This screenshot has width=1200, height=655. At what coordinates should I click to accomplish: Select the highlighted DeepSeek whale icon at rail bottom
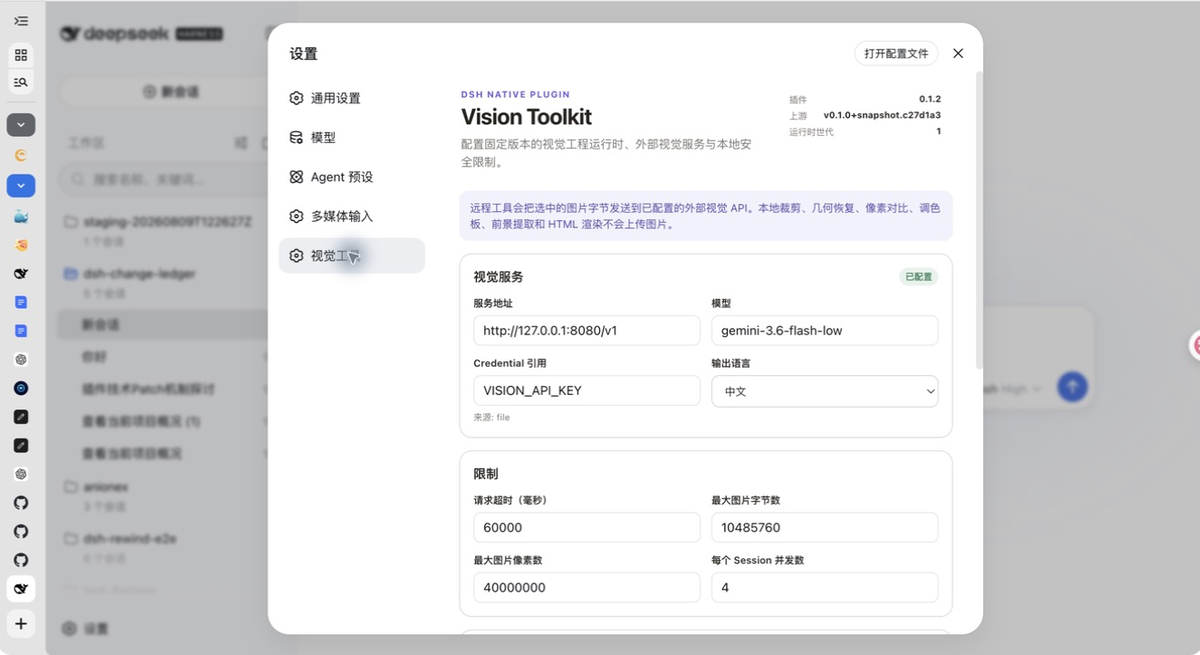21,589
